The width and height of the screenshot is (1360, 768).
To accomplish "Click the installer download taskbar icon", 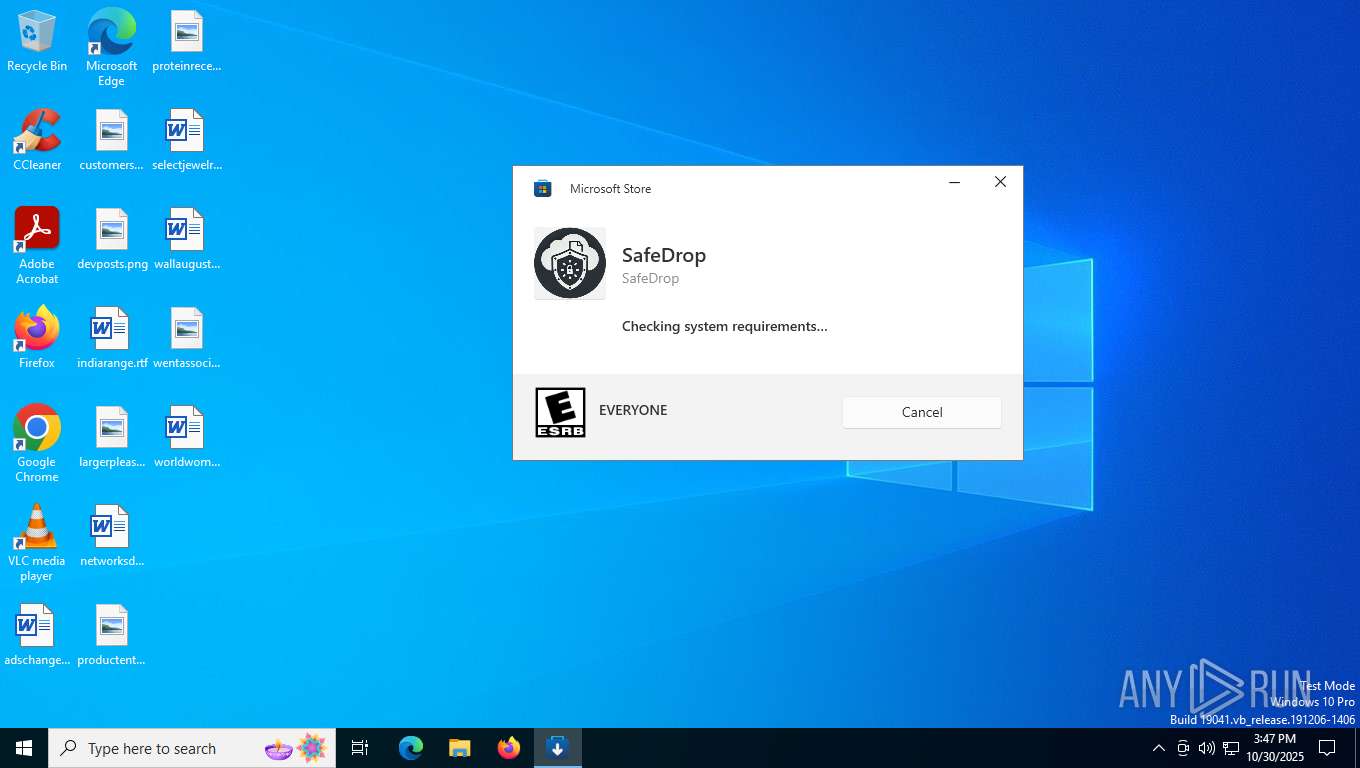I will pos(558,748).
